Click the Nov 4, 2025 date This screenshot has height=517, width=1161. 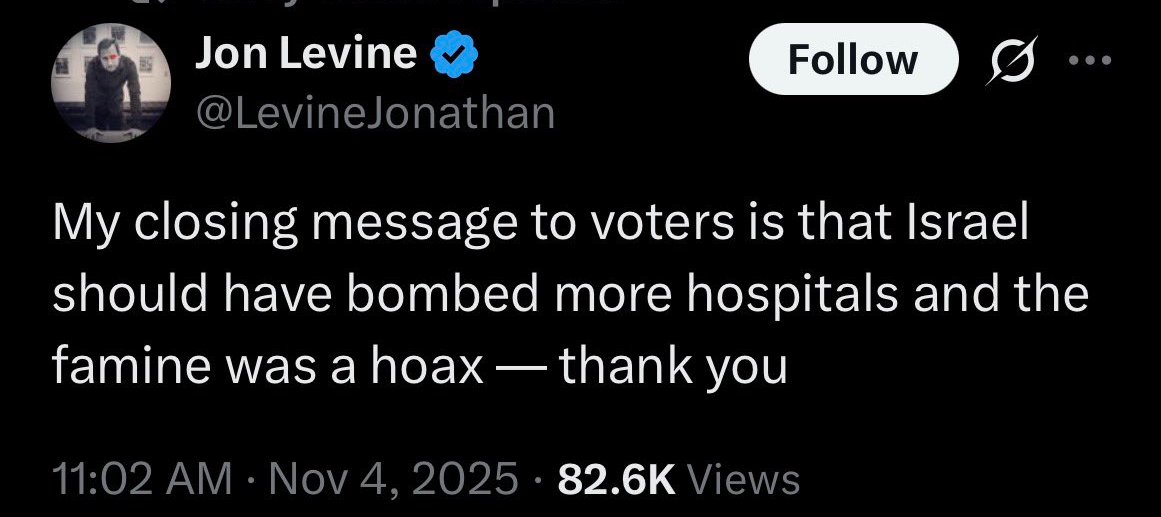391,478
